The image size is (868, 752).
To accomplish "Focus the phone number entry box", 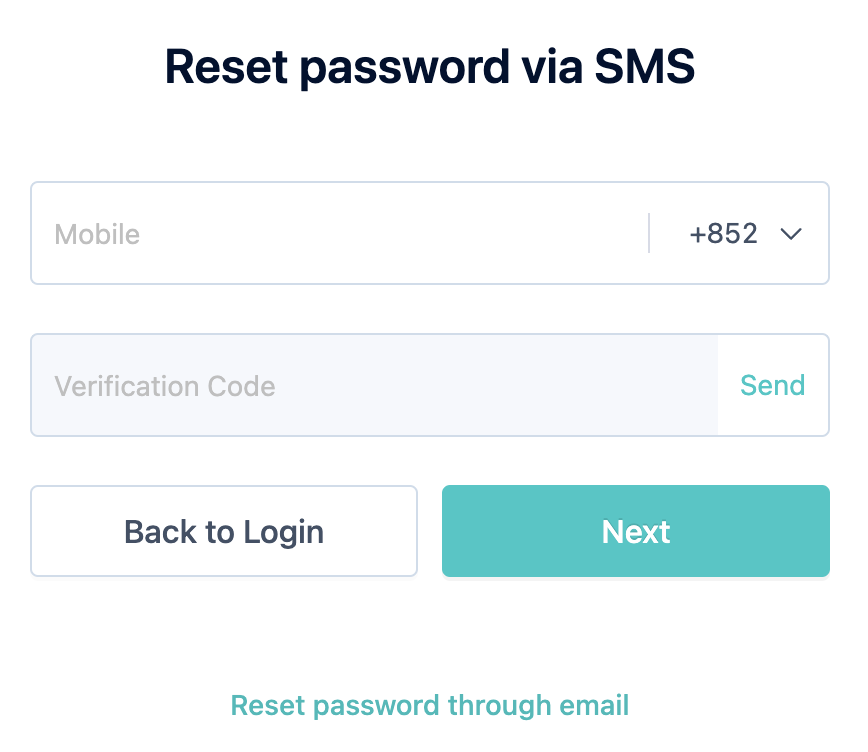I will tap(300, 233).
